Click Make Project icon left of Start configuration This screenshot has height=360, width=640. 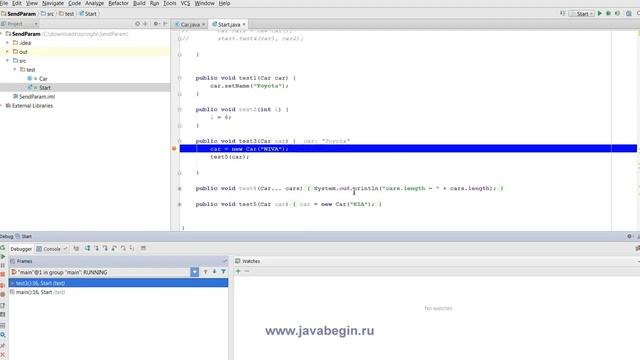click(562, 13)
